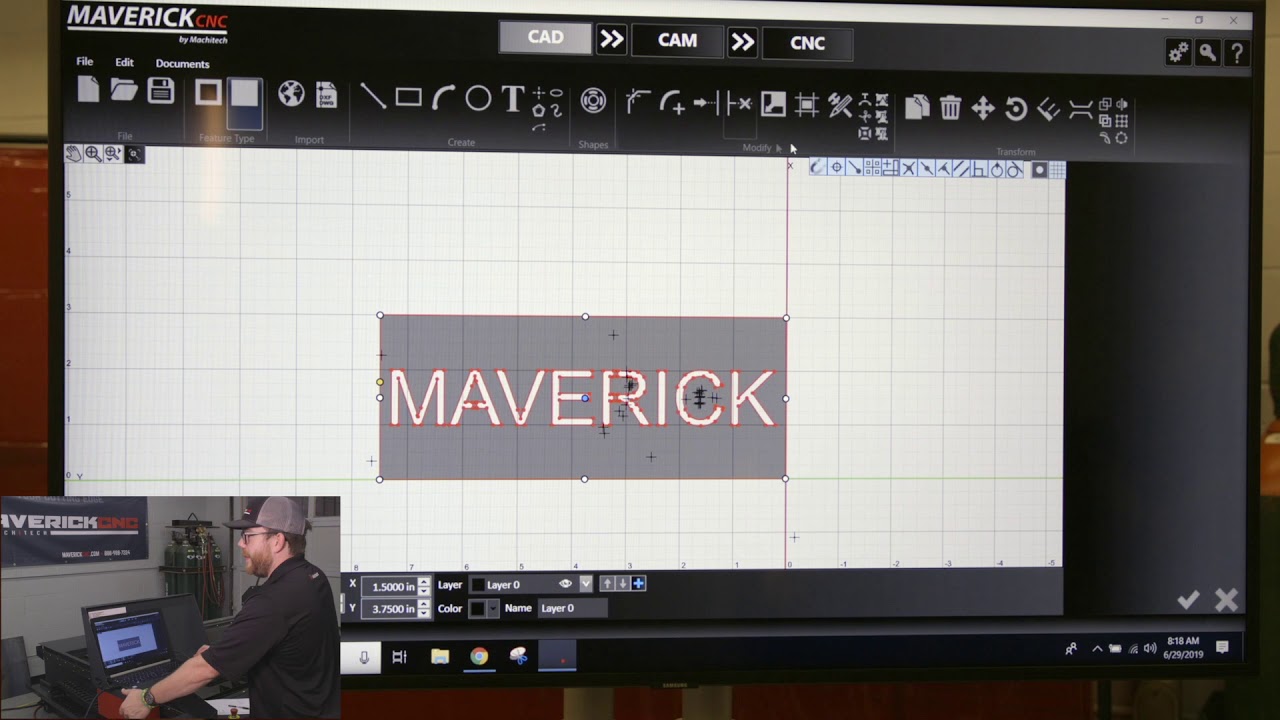
Task: Click the Zoom in magnifier icon
Action: coord(94,153)
